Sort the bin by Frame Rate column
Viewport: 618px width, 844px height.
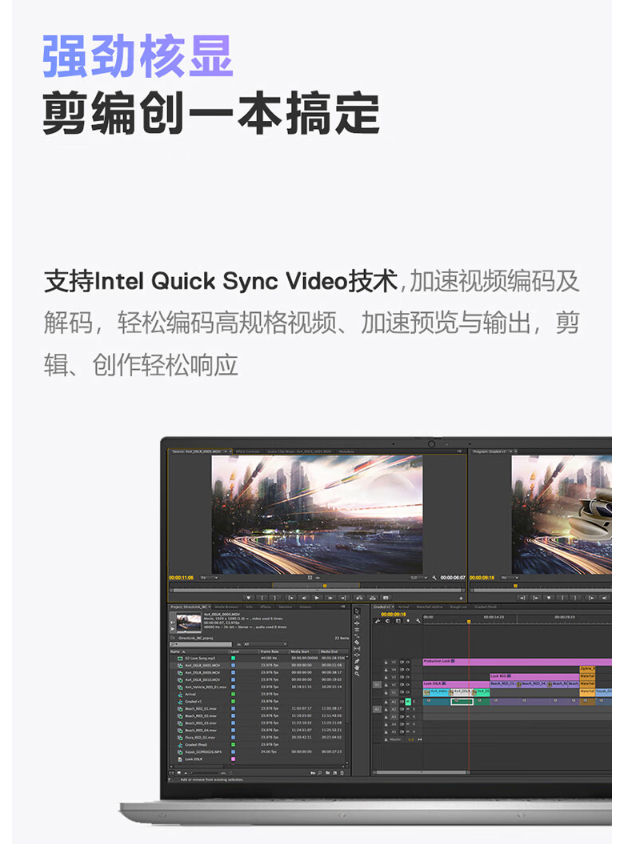click(269, 651)
